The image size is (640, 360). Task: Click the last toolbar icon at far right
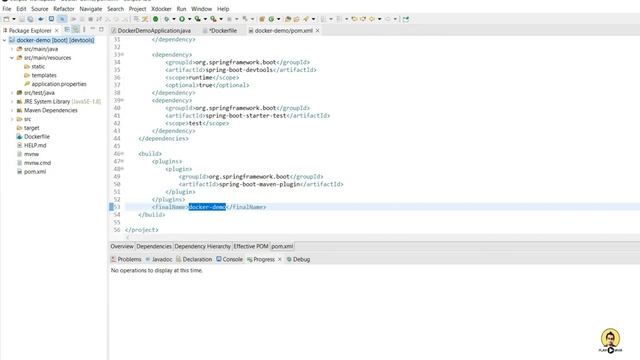pos(406,19)
